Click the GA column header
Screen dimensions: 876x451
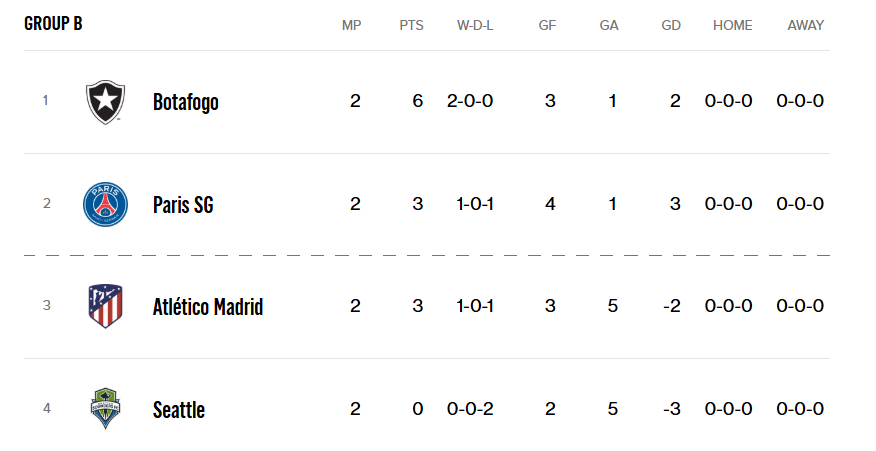pos(608,25)
